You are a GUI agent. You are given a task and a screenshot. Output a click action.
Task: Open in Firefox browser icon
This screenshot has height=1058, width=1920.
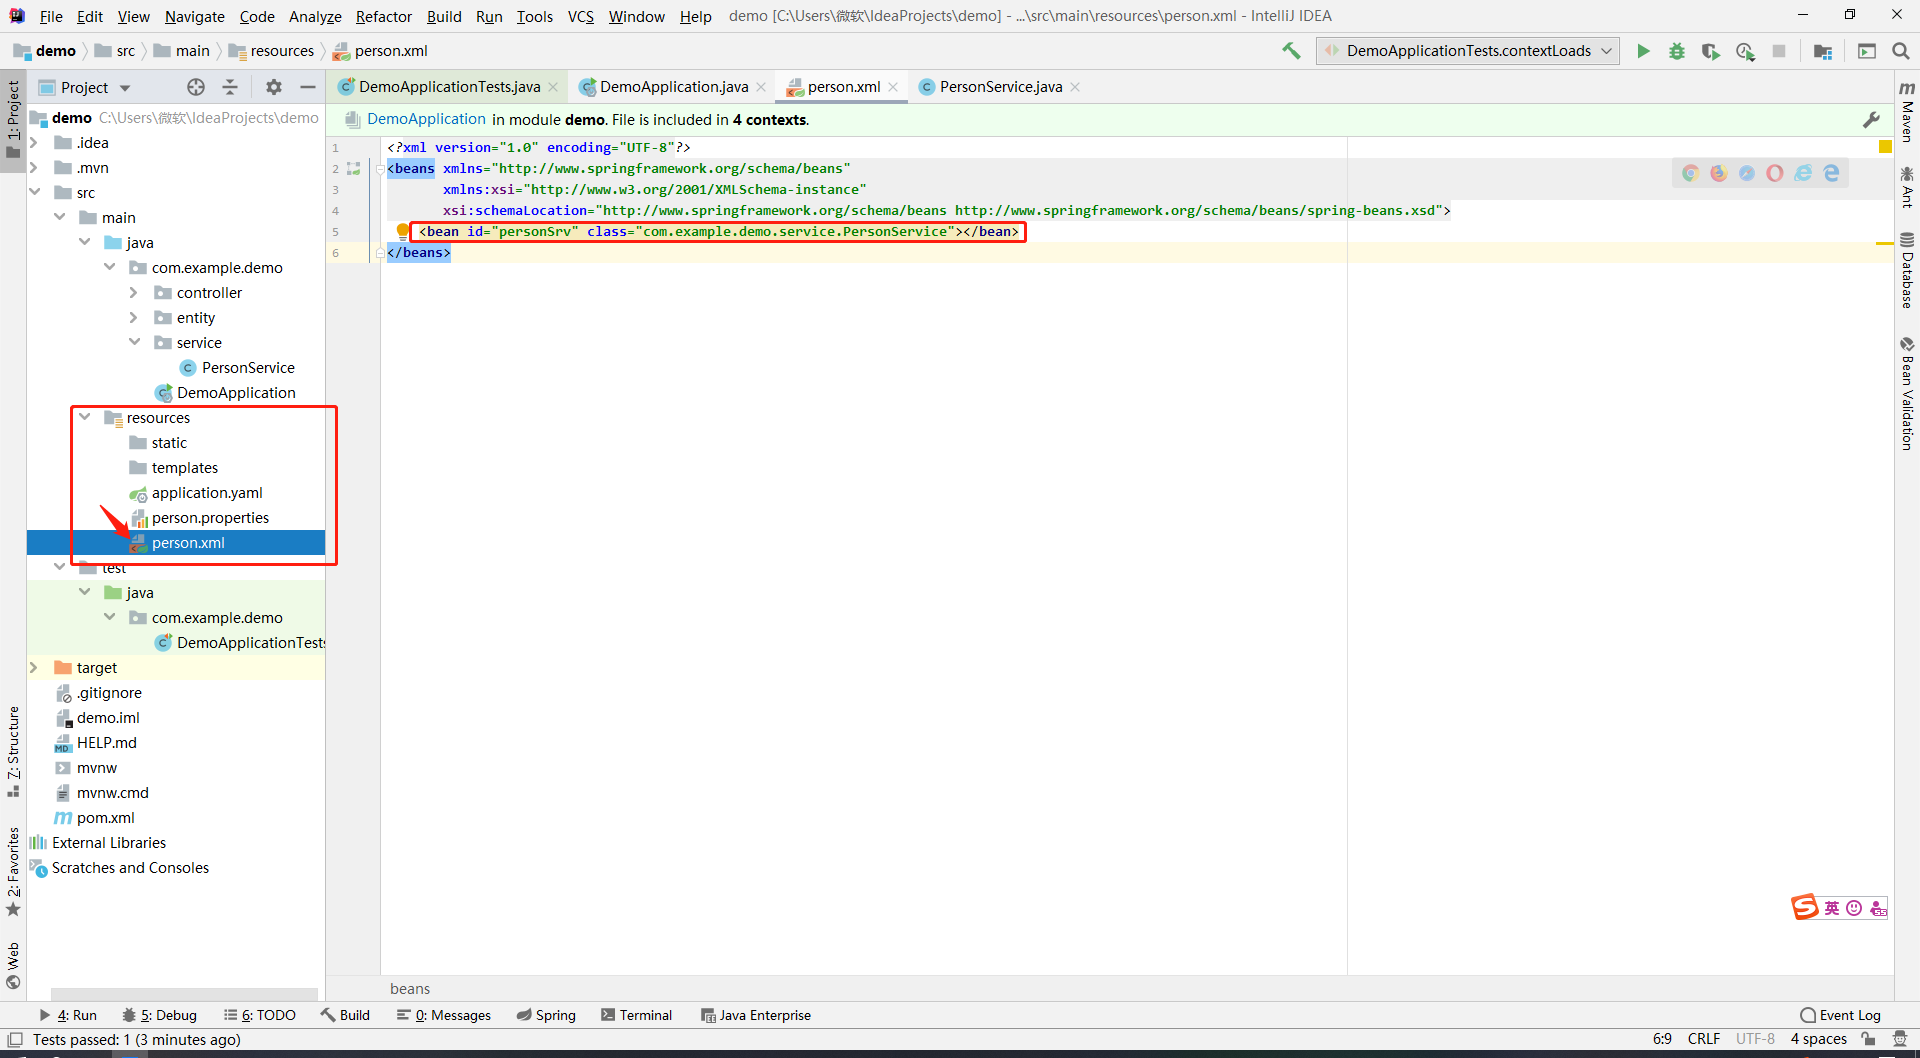click(x=1719, y=173)
